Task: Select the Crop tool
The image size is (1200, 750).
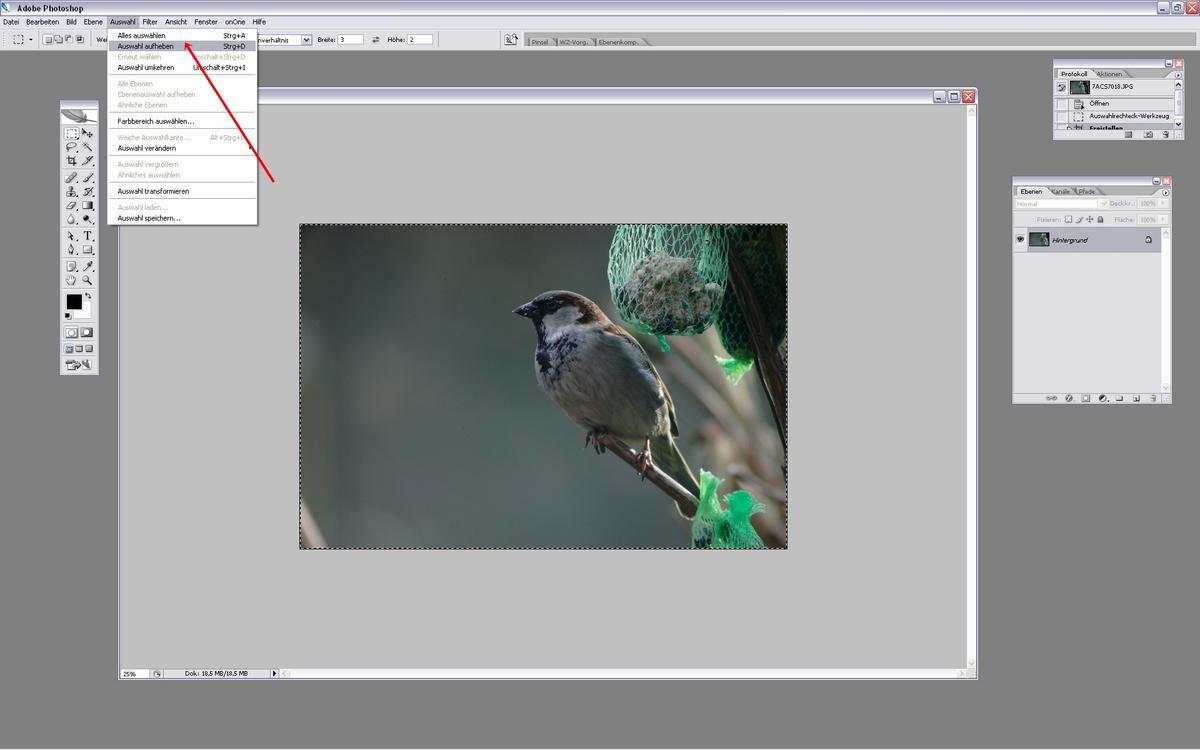Action: [x=72, y=160]
